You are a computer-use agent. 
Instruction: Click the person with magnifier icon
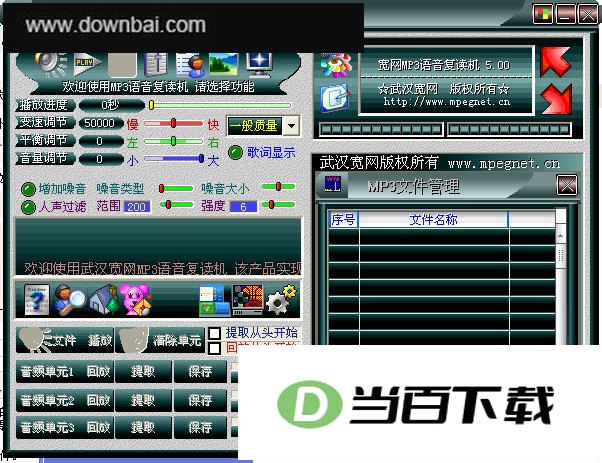69,300
